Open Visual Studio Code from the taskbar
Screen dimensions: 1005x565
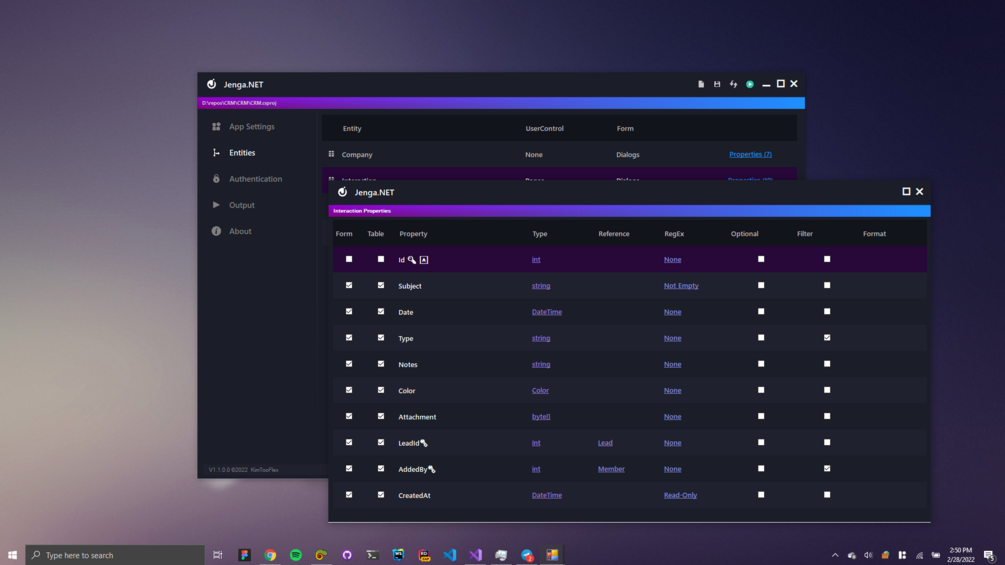pos(449,555)
